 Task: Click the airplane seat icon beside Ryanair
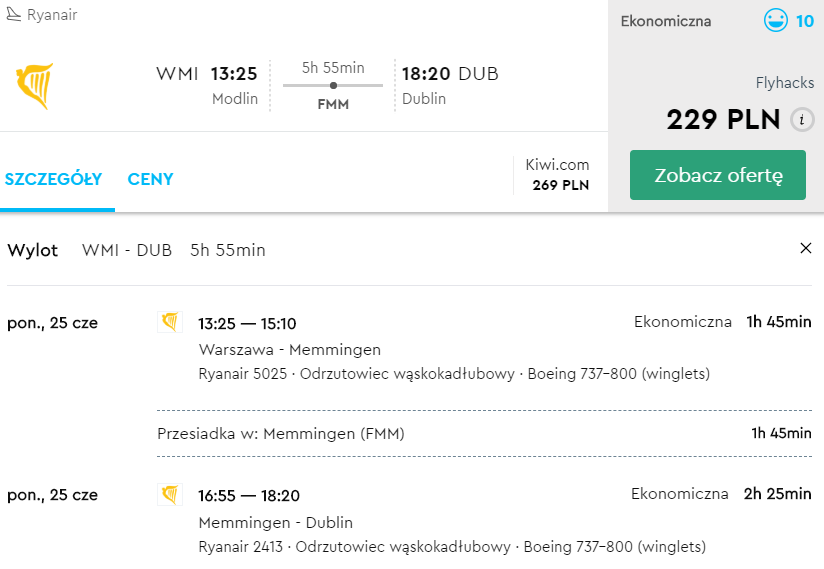(x=14, y=14)
